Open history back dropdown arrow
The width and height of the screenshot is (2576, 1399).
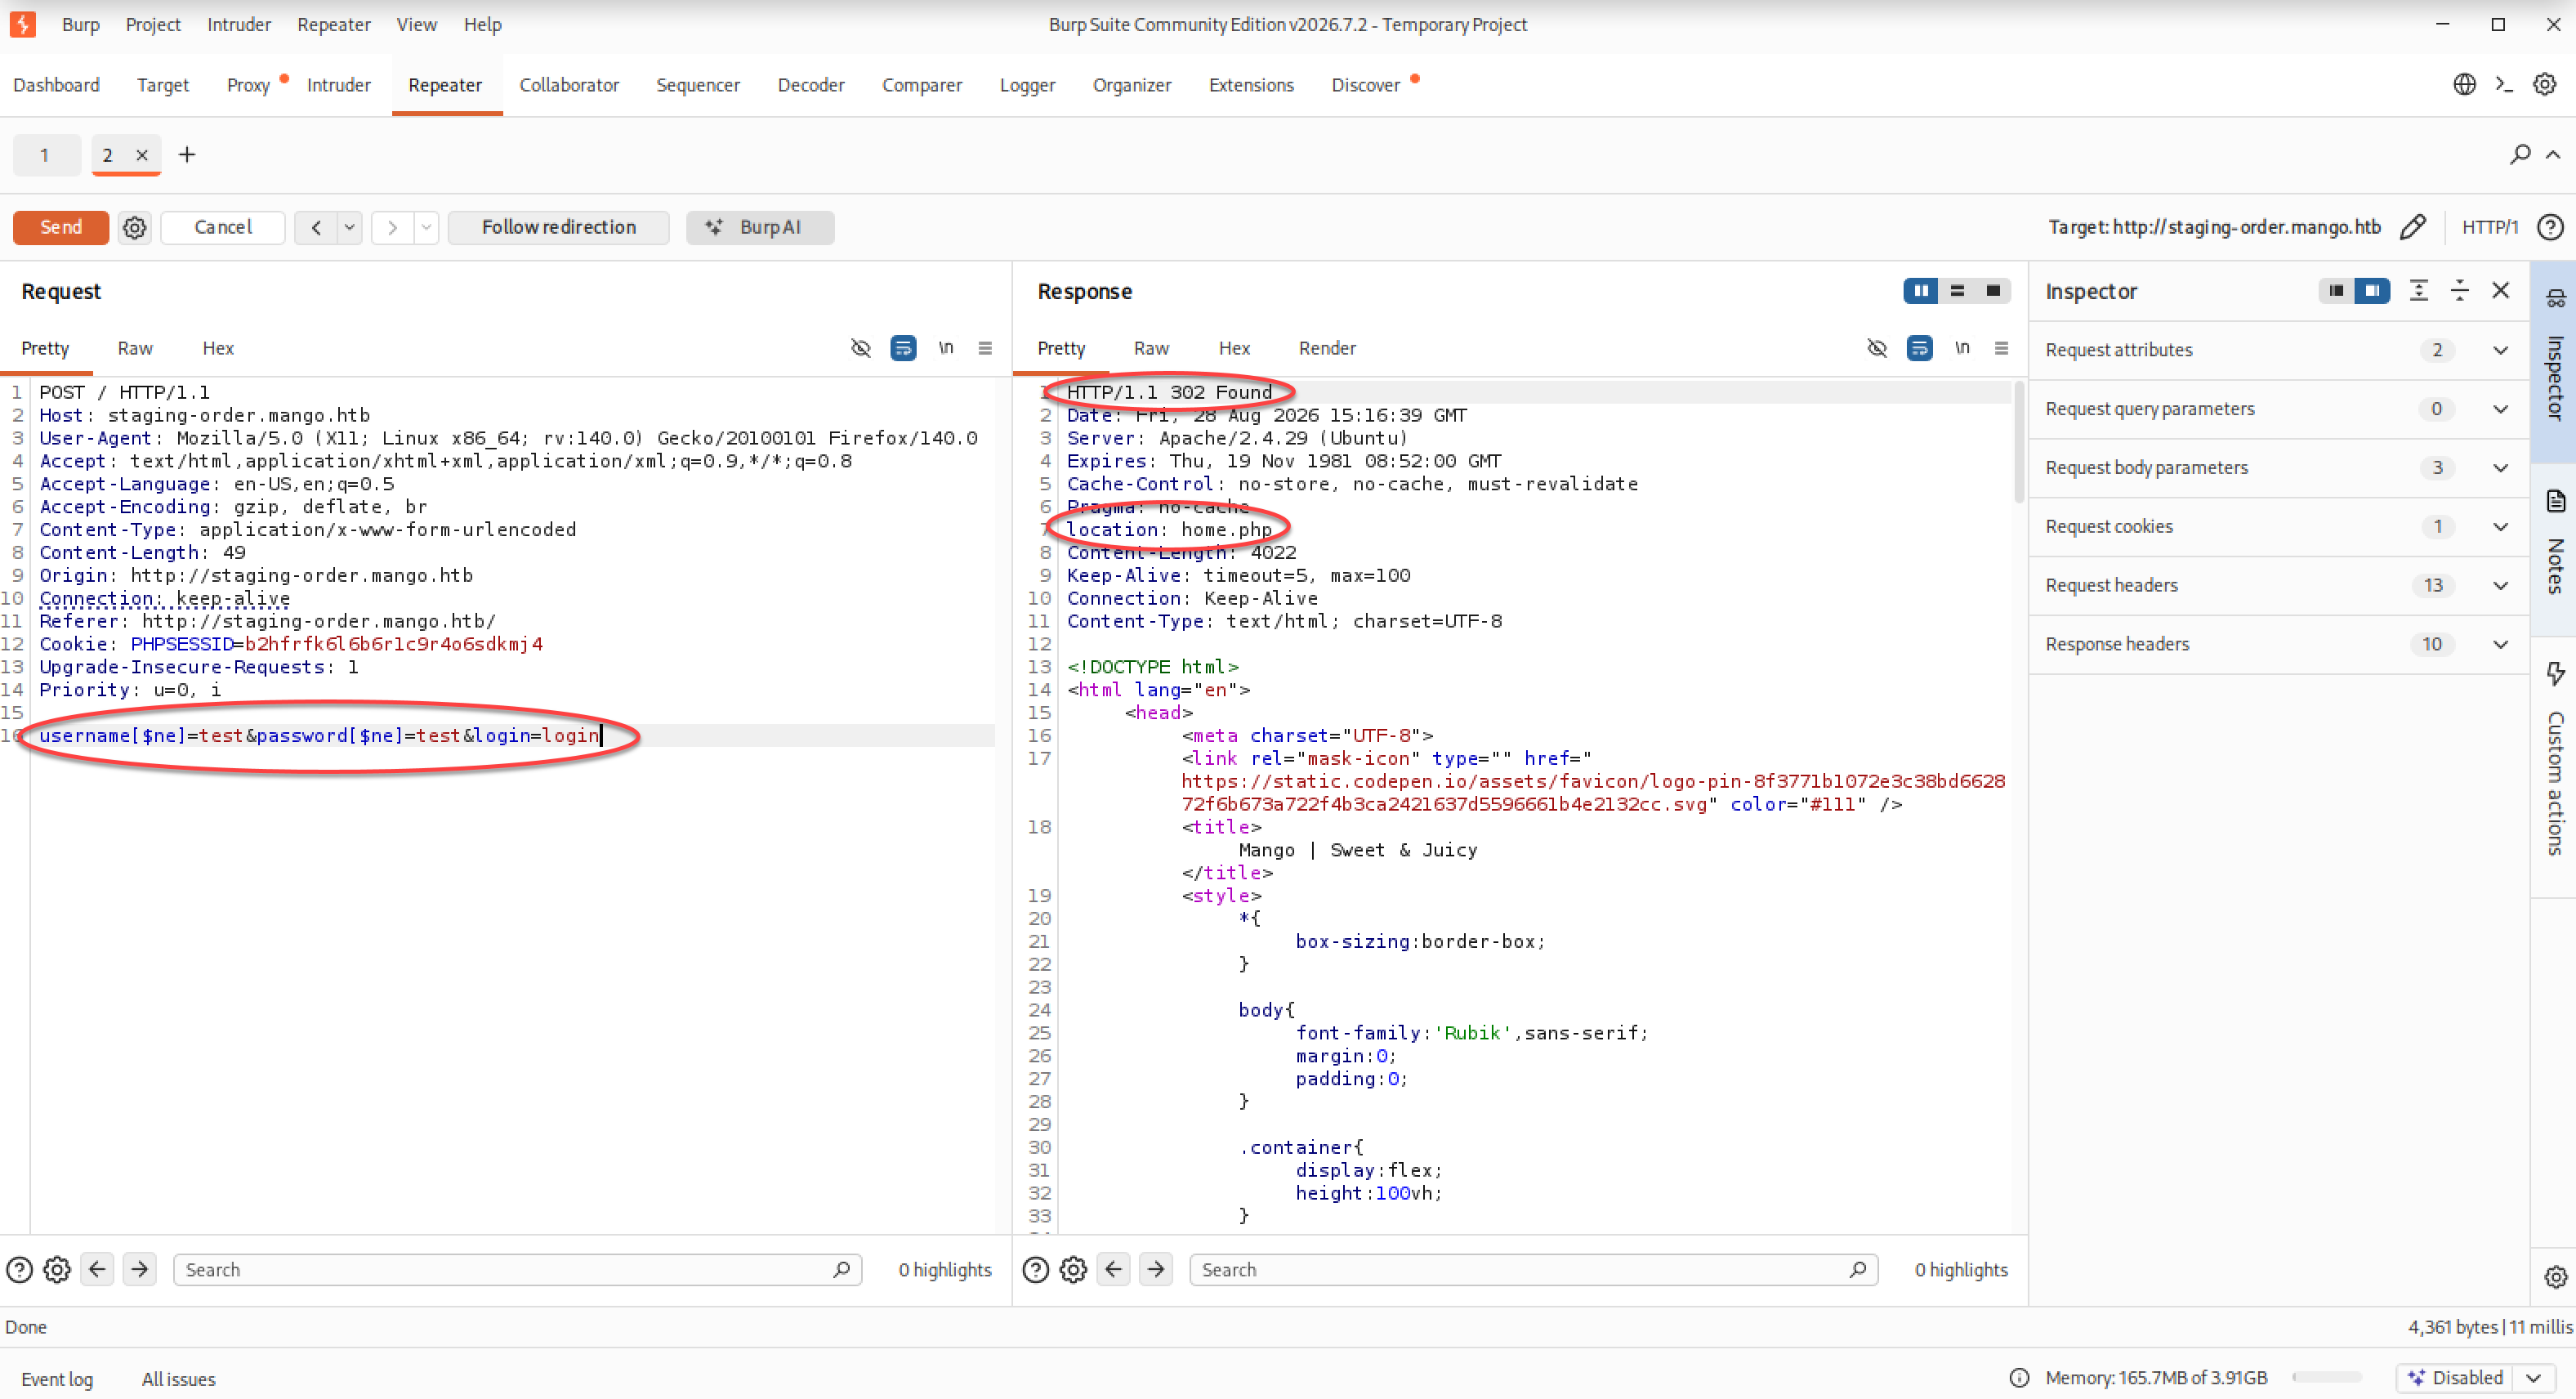349,227
